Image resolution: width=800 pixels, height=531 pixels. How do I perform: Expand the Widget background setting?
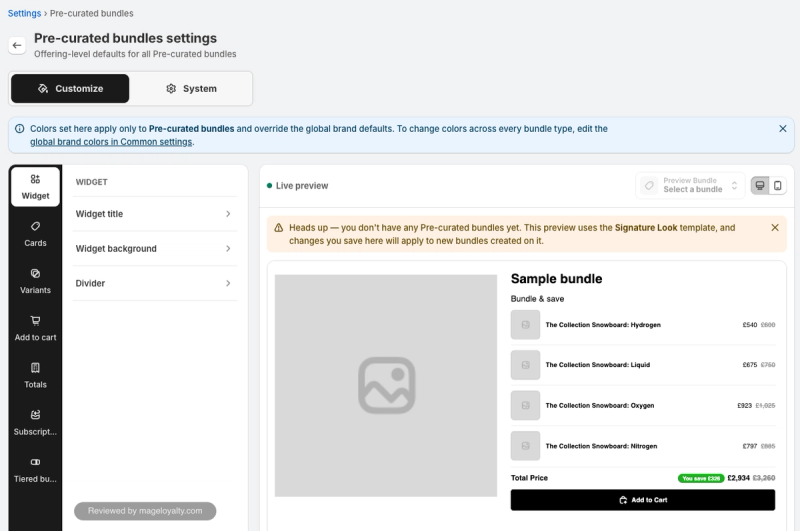(155, 248)
